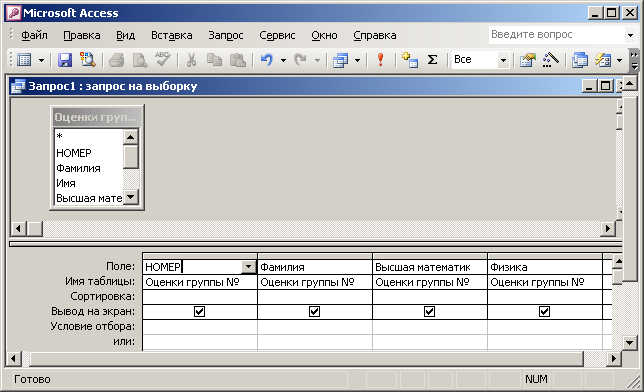
Task: Click the Cut scissors icon
Action: (191, 60)
